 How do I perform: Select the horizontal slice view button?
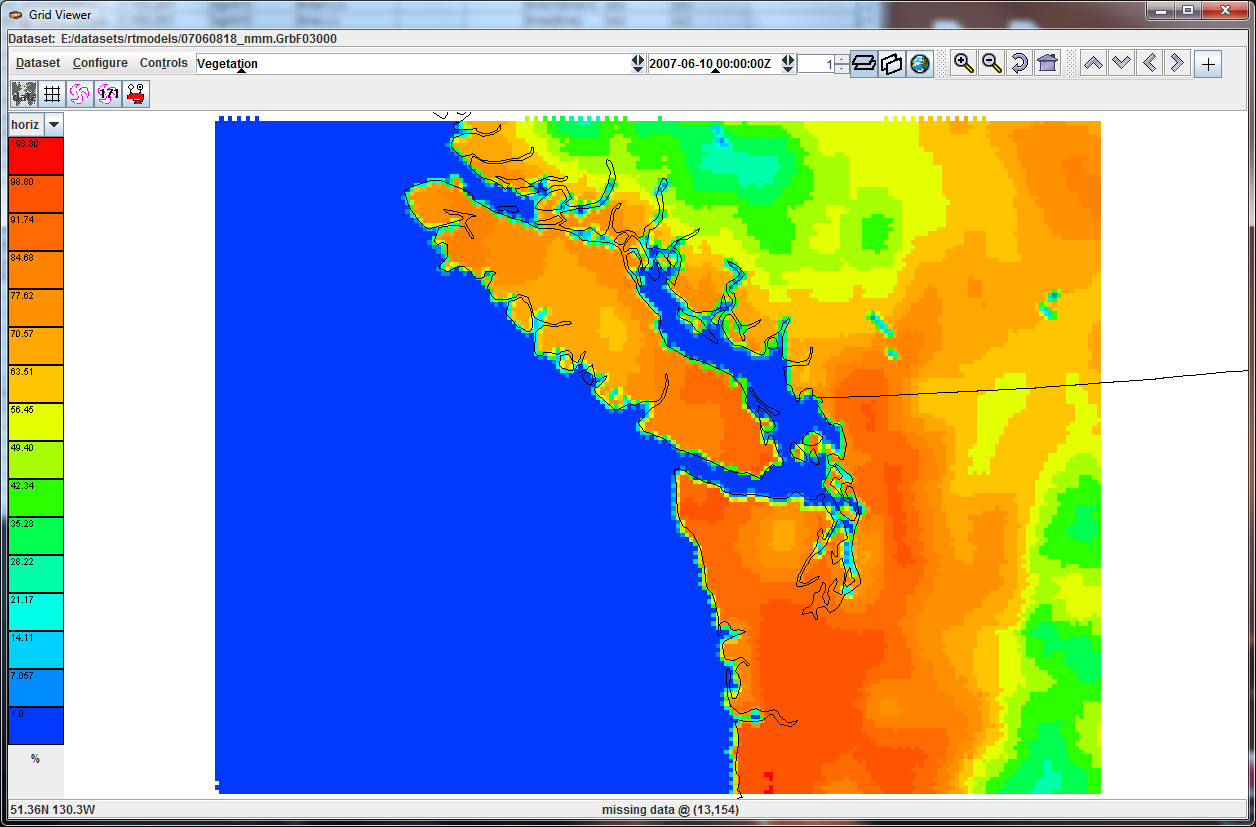click(x=864, y=63)
